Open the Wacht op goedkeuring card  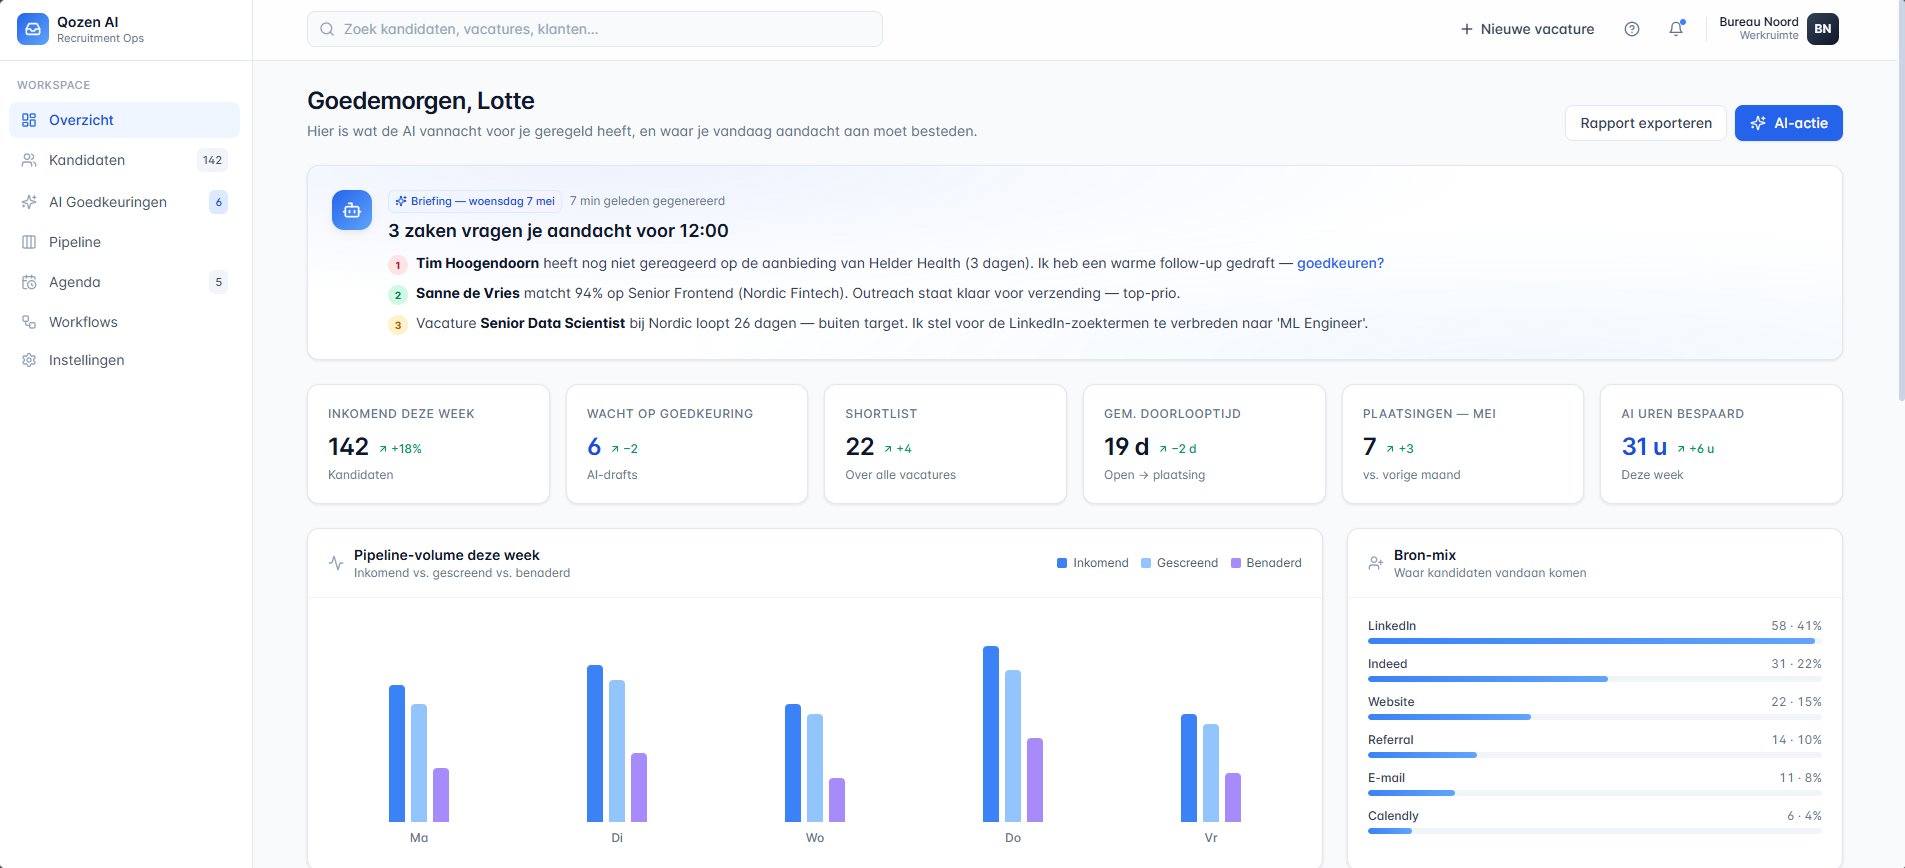point(687,444)
